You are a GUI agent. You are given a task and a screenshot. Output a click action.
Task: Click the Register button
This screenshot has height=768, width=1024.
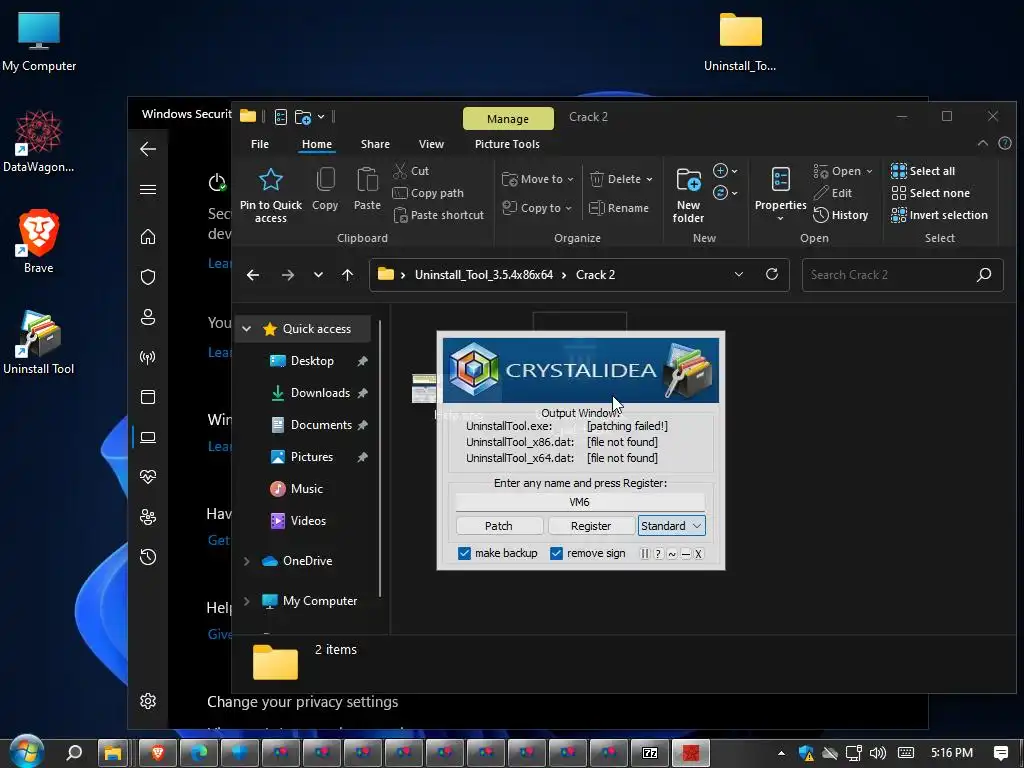[591, 526]
